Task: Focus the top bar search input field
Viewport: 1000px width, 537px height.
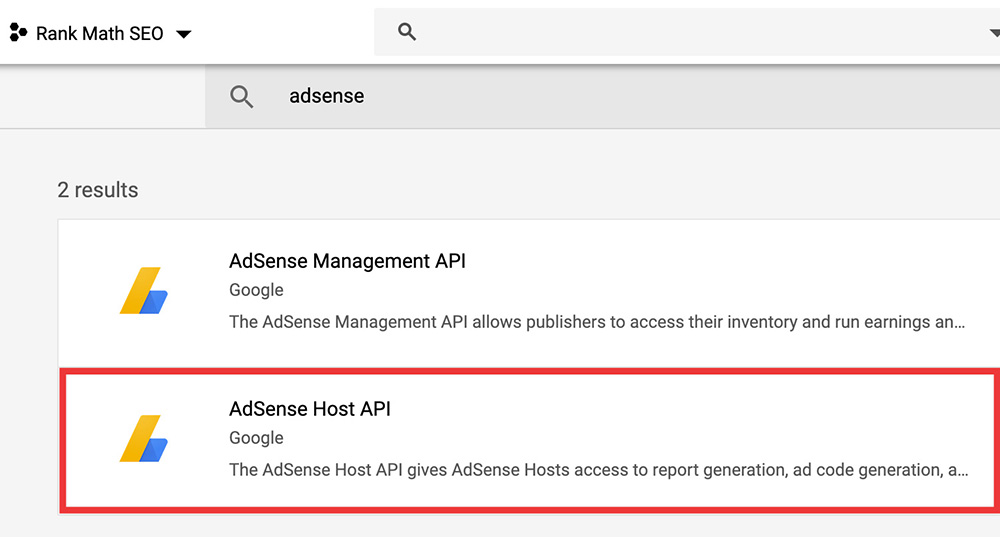Action: (x=690, y=32)
